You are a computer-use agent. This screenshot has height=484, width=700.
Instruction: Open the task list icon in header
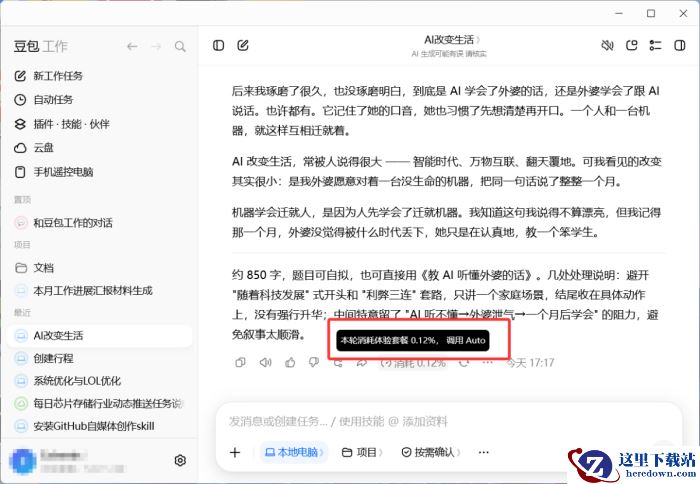655,45
